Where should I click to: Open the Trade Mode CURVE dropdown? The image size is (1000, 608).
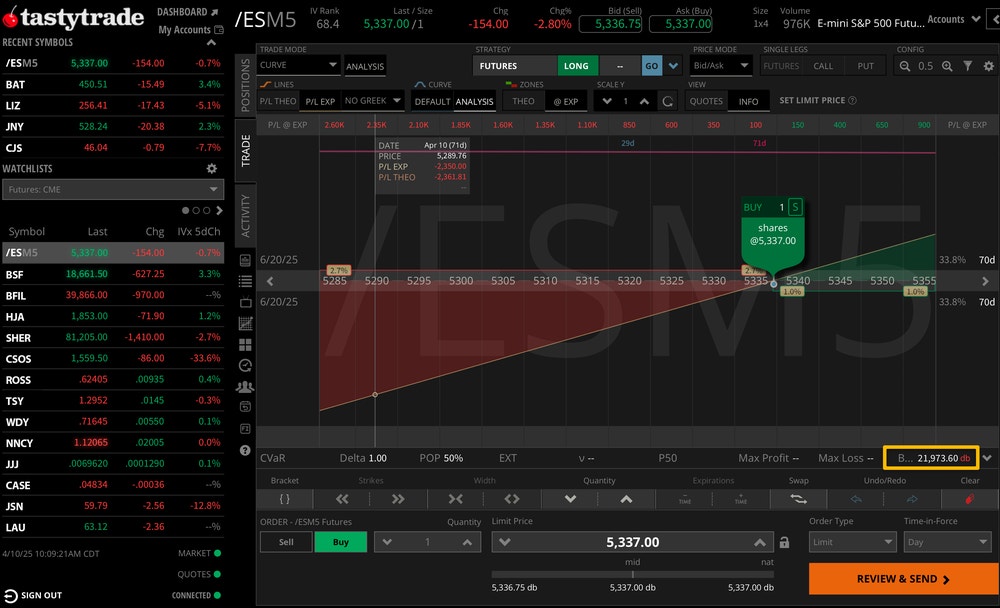(x=298, y=65)
